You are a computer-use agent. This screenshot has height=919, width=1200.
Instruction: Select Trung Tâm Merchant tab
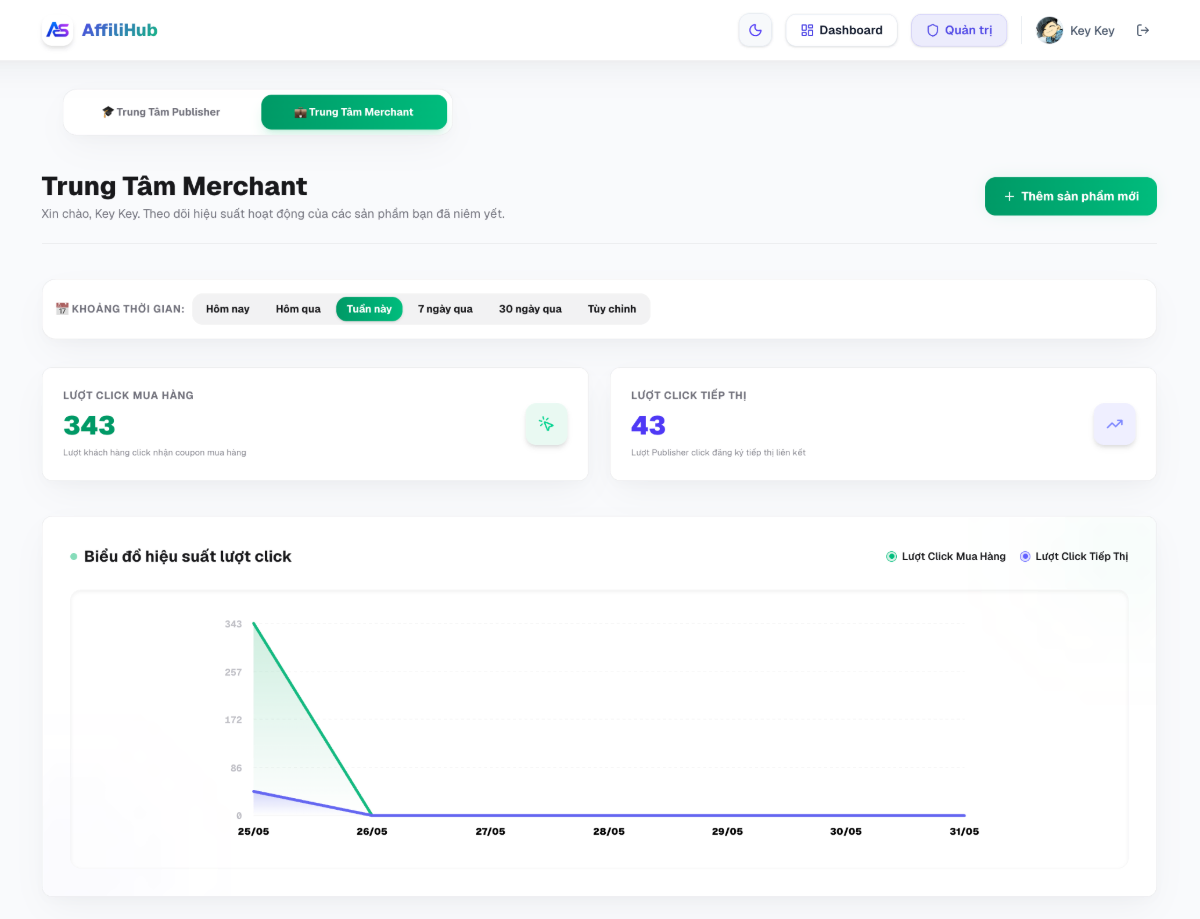354,112
